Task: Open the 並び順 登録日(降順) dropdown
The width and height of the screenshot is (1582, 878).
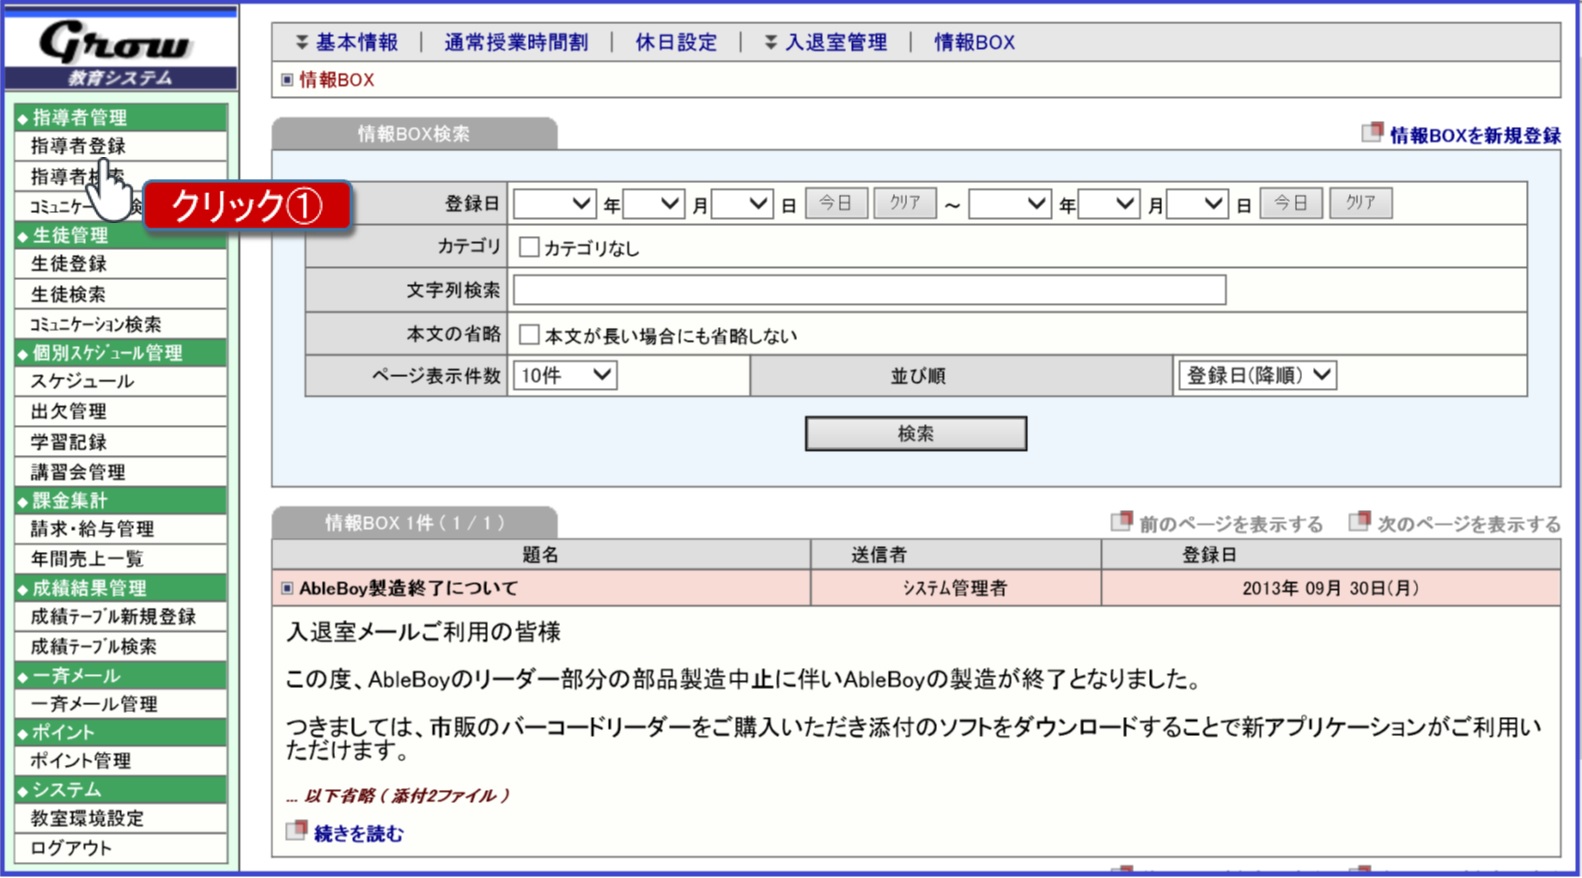Action: [x=1258, y=375]
